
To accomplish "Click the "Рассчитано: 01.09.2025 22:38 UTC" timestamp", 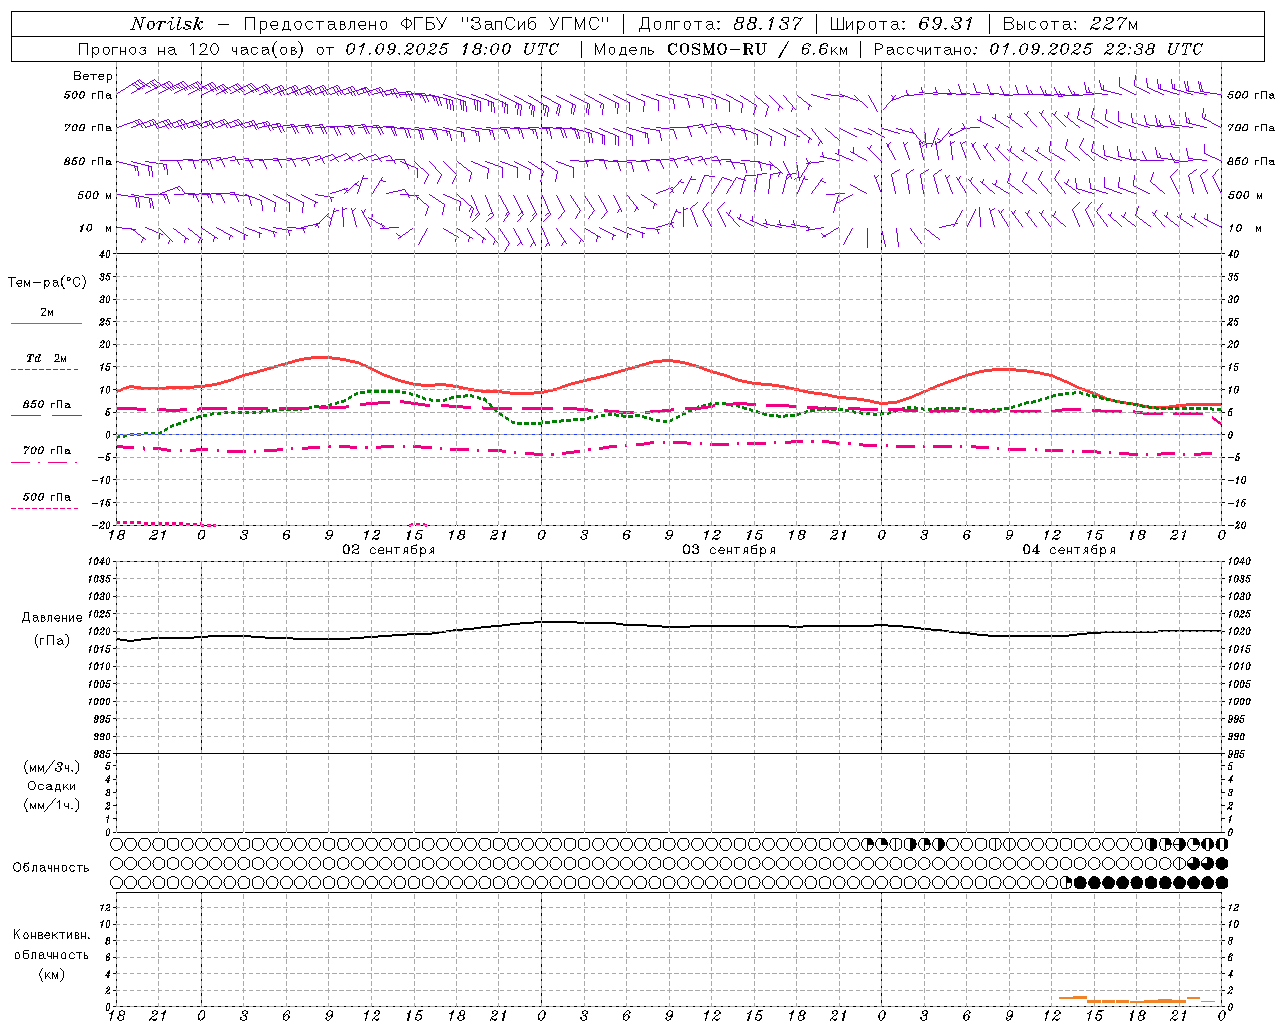I will [x=1038, y=49].
